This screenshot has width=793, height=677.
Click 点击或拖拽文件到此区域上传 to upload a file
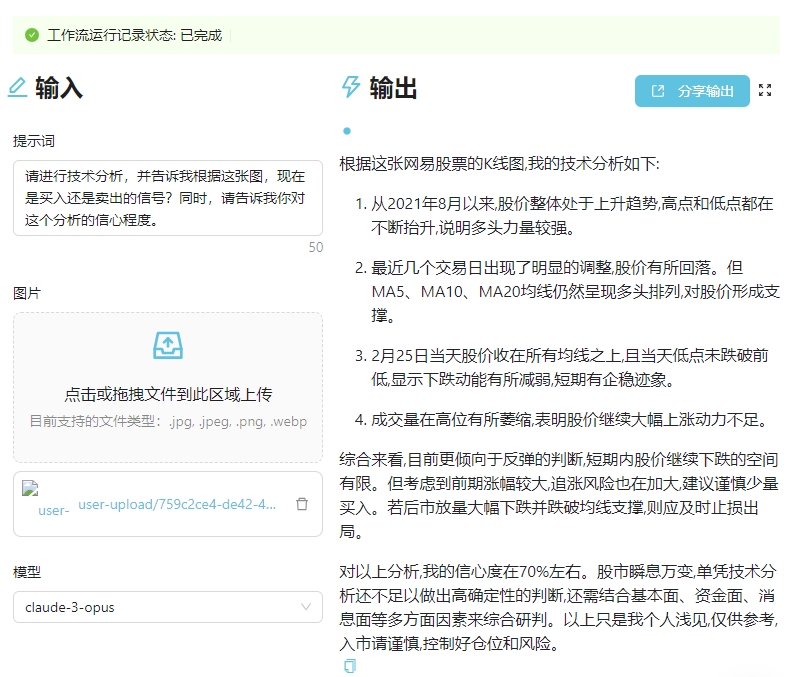(168, 394)
